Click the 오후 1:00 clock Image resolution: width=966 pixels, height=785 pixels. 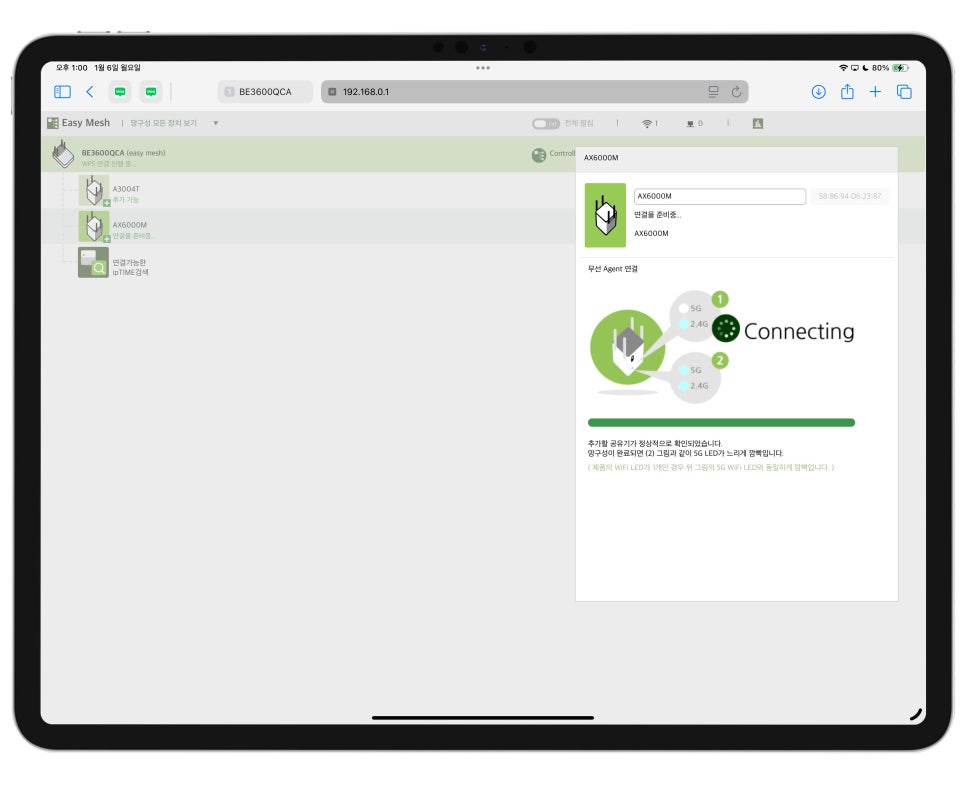point(71,68)
